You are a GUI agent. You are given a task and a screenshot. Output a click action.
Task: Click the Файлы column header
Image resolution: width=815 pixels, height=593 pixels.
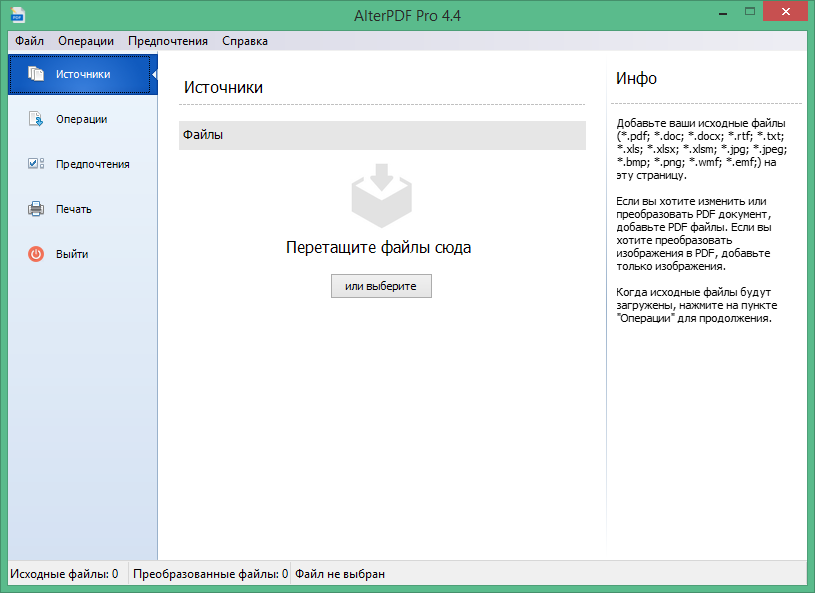pos(382,135)
